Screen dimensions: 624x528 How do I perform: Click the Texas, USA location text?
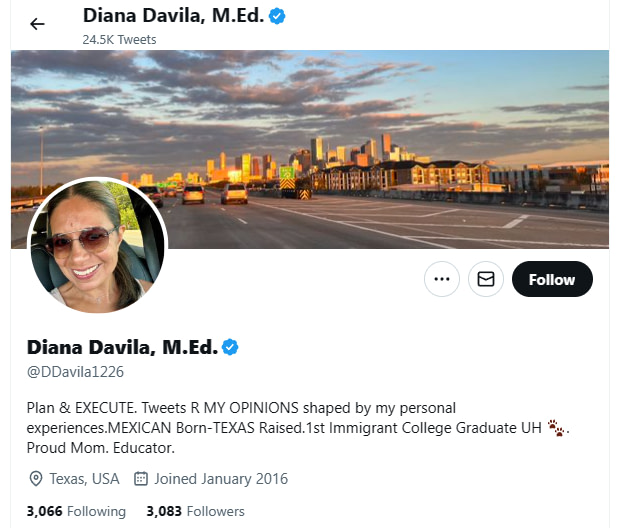(x=84, y=479)
